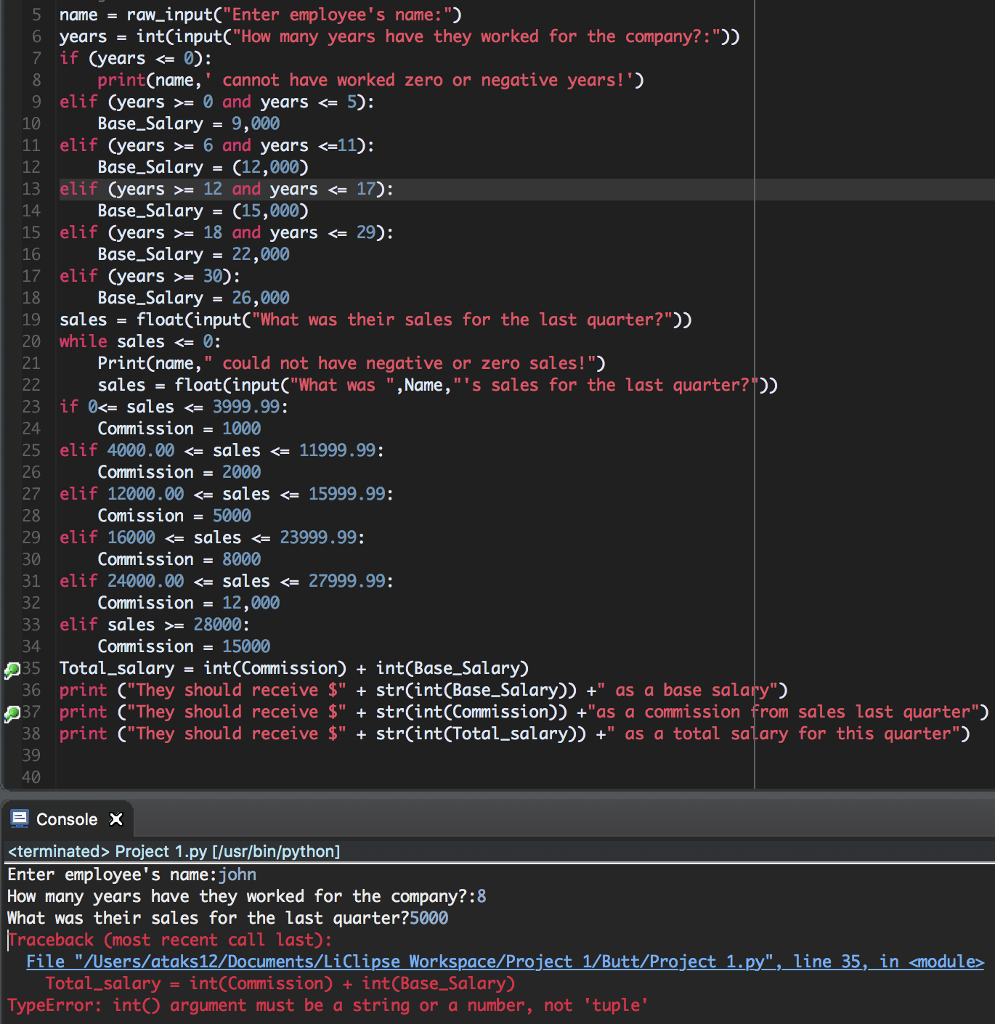
Task: Click the years value '8' in console
Action: 482,896
